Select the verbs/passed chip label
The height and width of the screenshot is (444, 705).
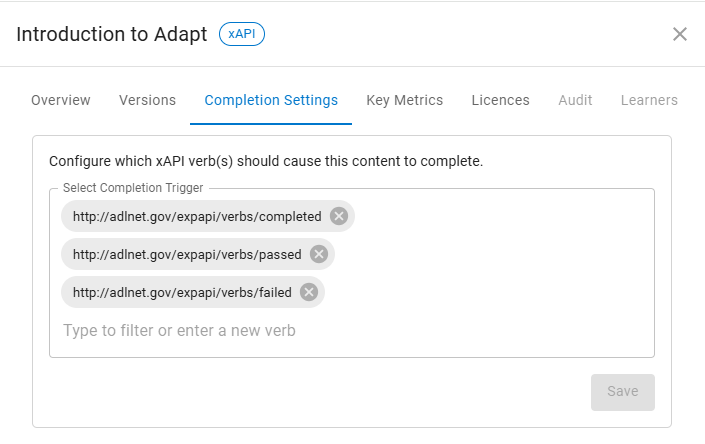187,254
